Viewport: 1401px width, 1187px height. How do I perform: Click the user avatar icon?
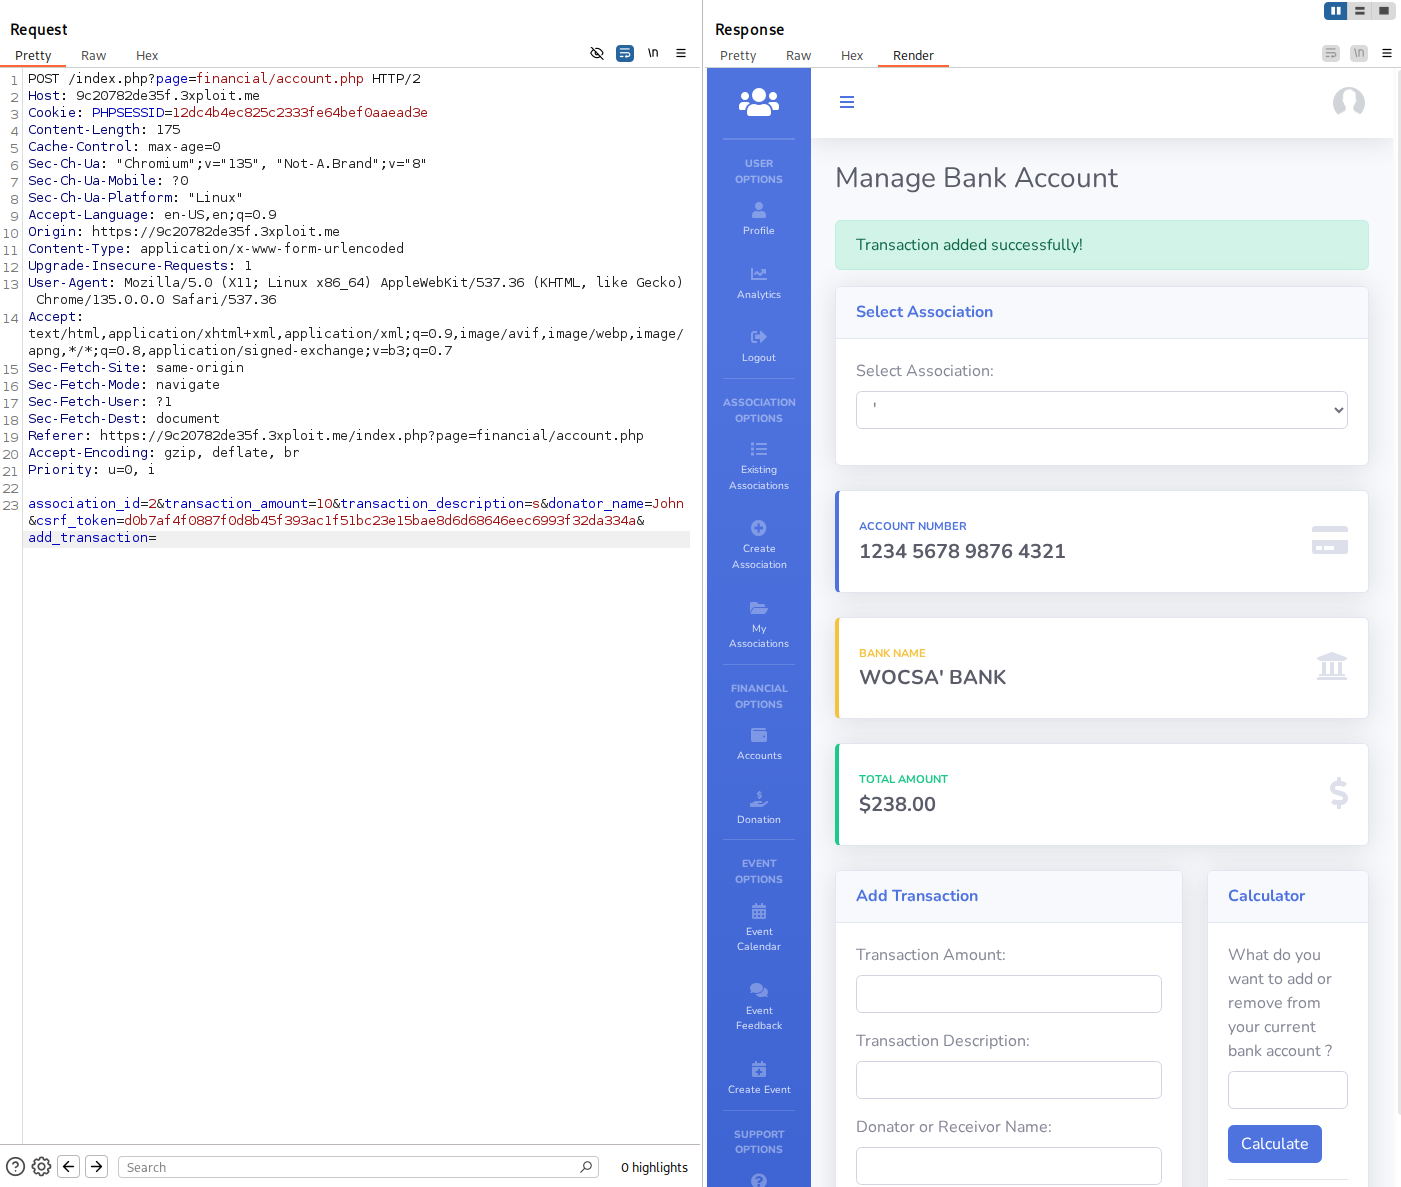click(1348, 102)
